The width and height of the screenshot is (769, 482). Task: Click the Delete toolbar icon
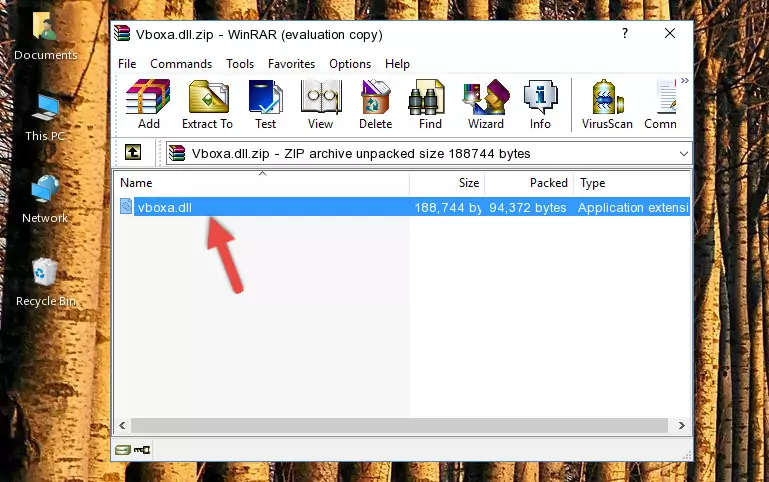pyautogui.click(x=375, y=104)
